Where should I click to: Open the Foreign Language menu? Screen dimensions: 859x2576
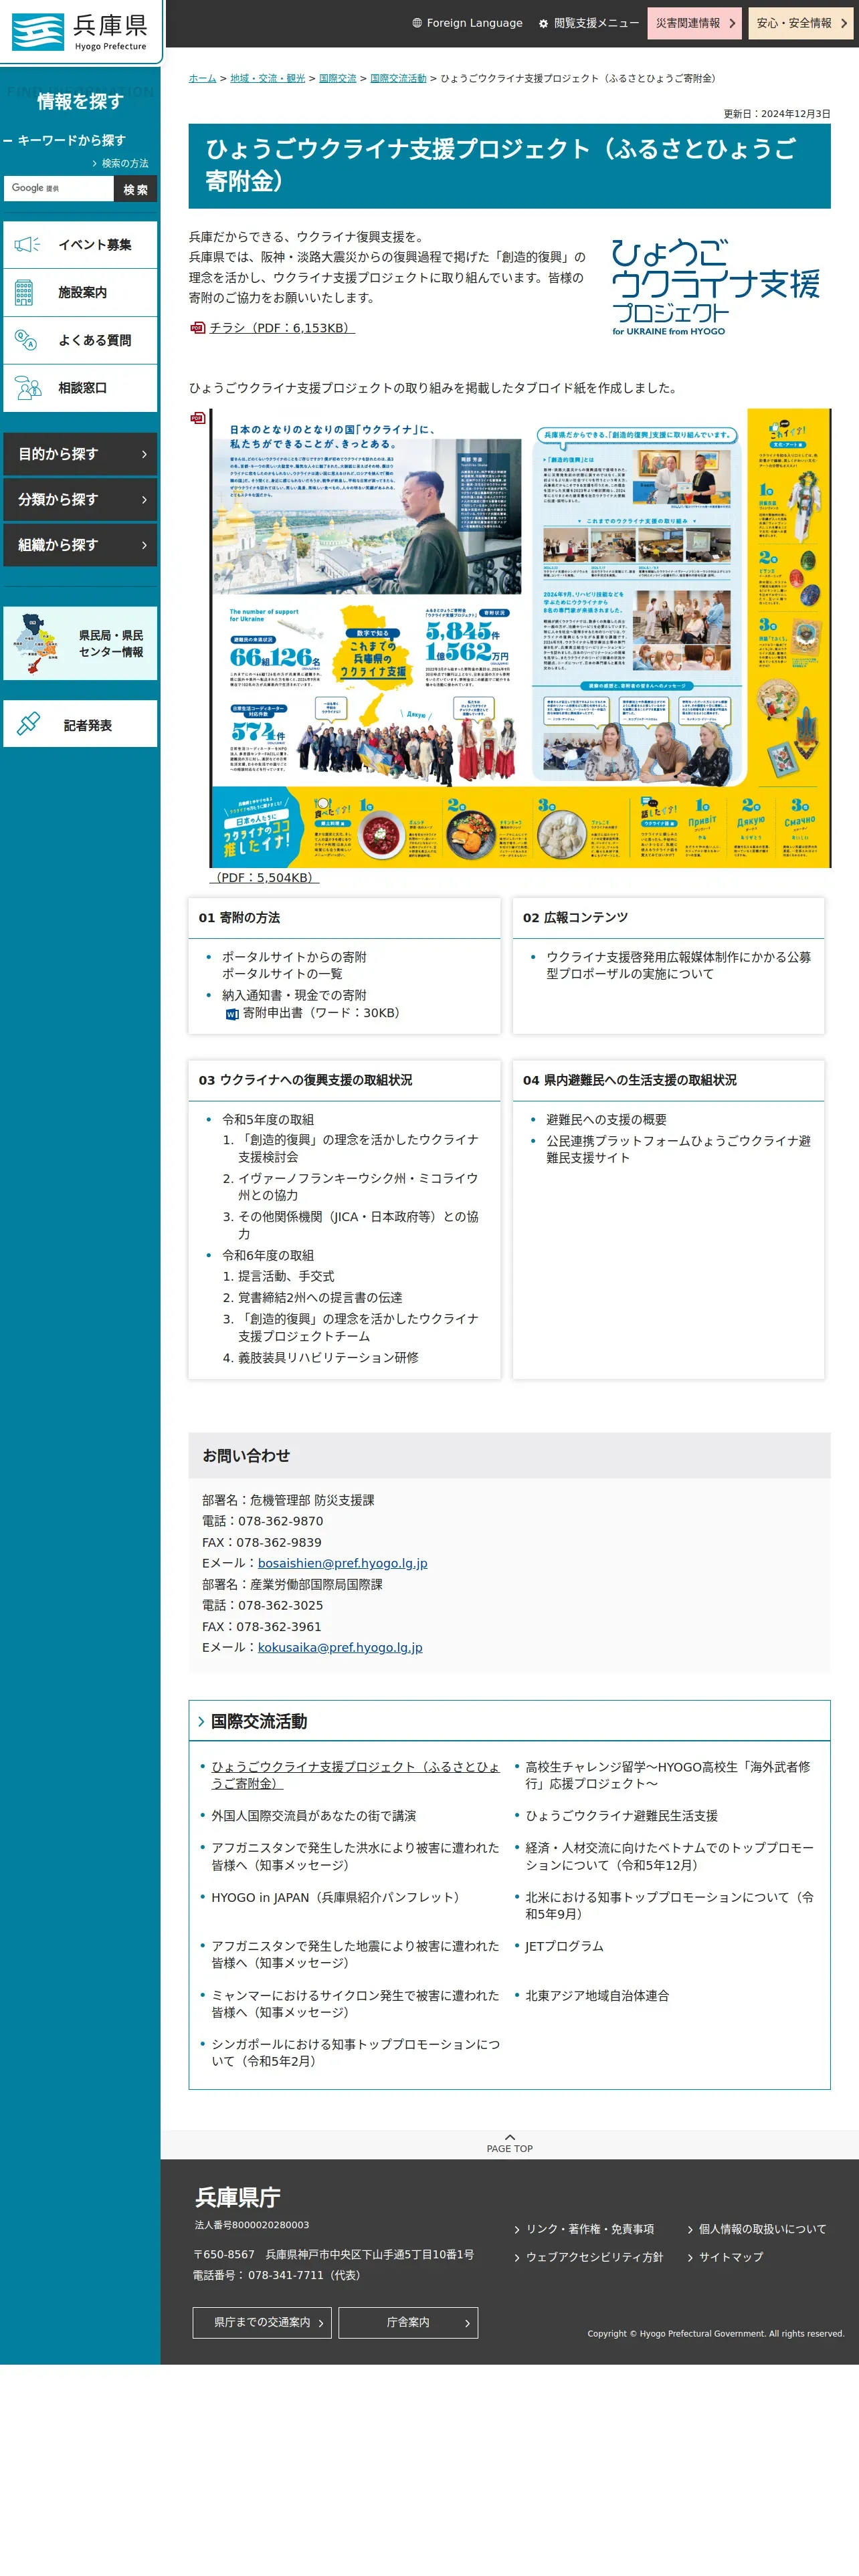[467, 23]
